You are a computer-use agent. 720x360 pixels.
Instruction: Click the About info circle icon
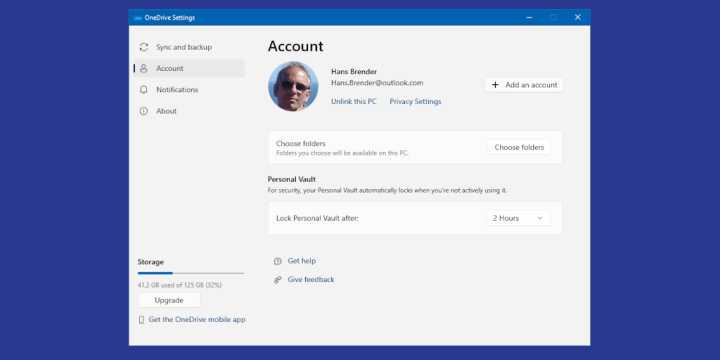144,111
